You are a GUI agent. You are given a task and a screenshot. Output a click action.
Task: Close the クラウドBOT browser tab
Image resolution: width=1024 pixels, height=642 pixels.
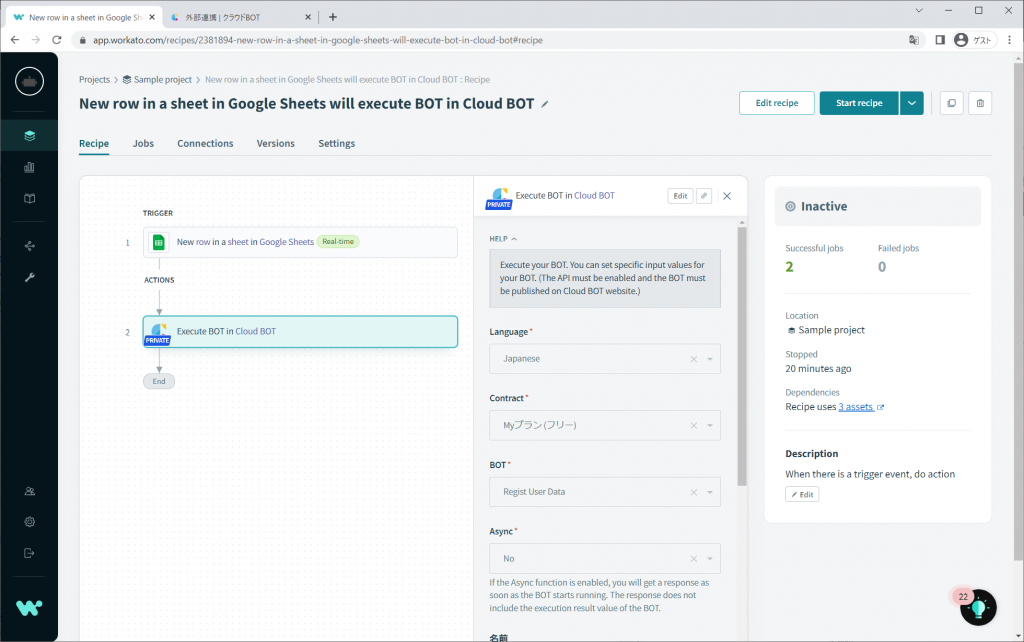point(308,18)
